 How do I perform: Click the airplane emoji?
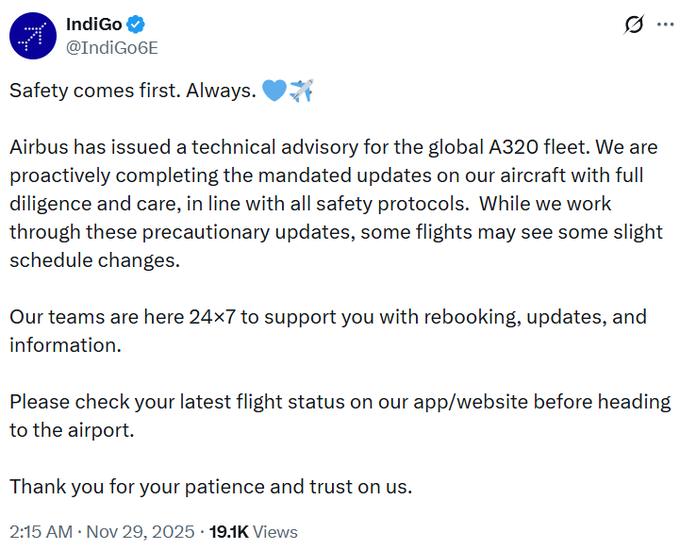tap(301, 91)
